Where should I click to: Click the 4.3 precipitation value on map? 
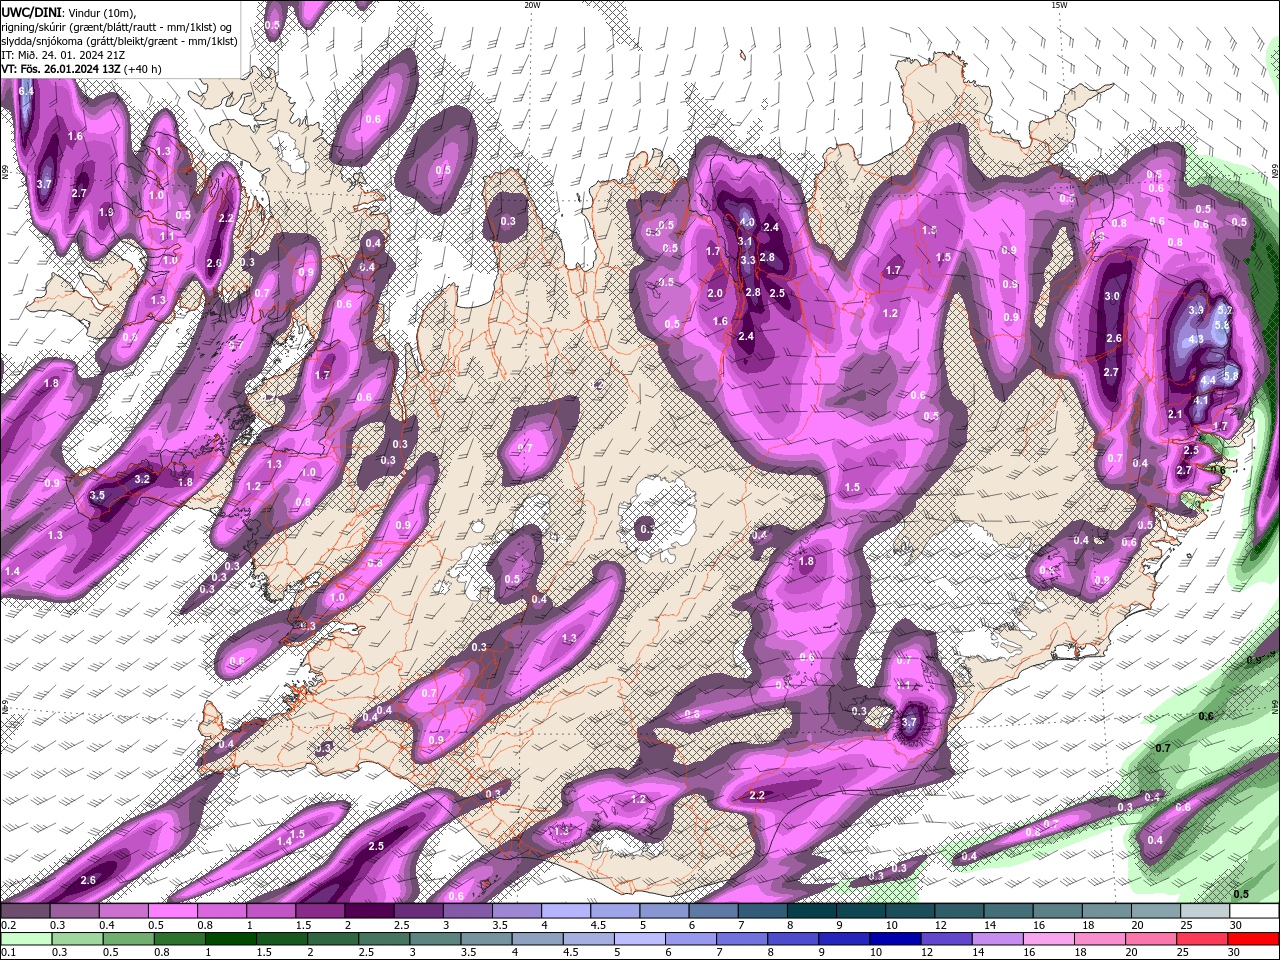click(1196, 339)
